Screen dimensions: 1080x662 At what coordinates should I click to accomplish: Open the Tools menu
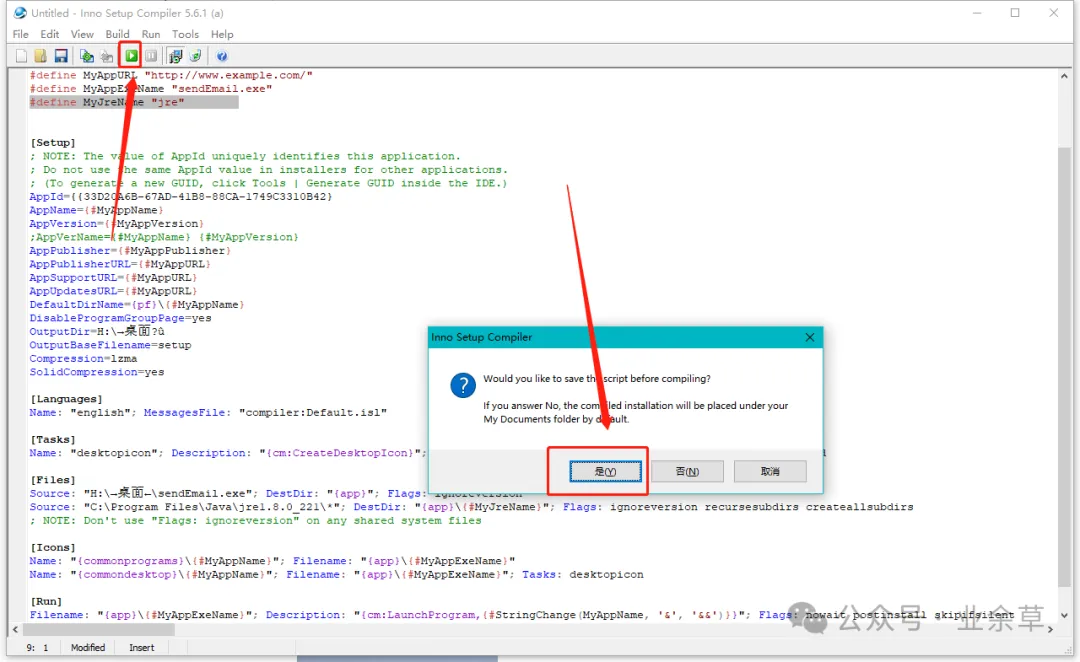click(185, 34)
